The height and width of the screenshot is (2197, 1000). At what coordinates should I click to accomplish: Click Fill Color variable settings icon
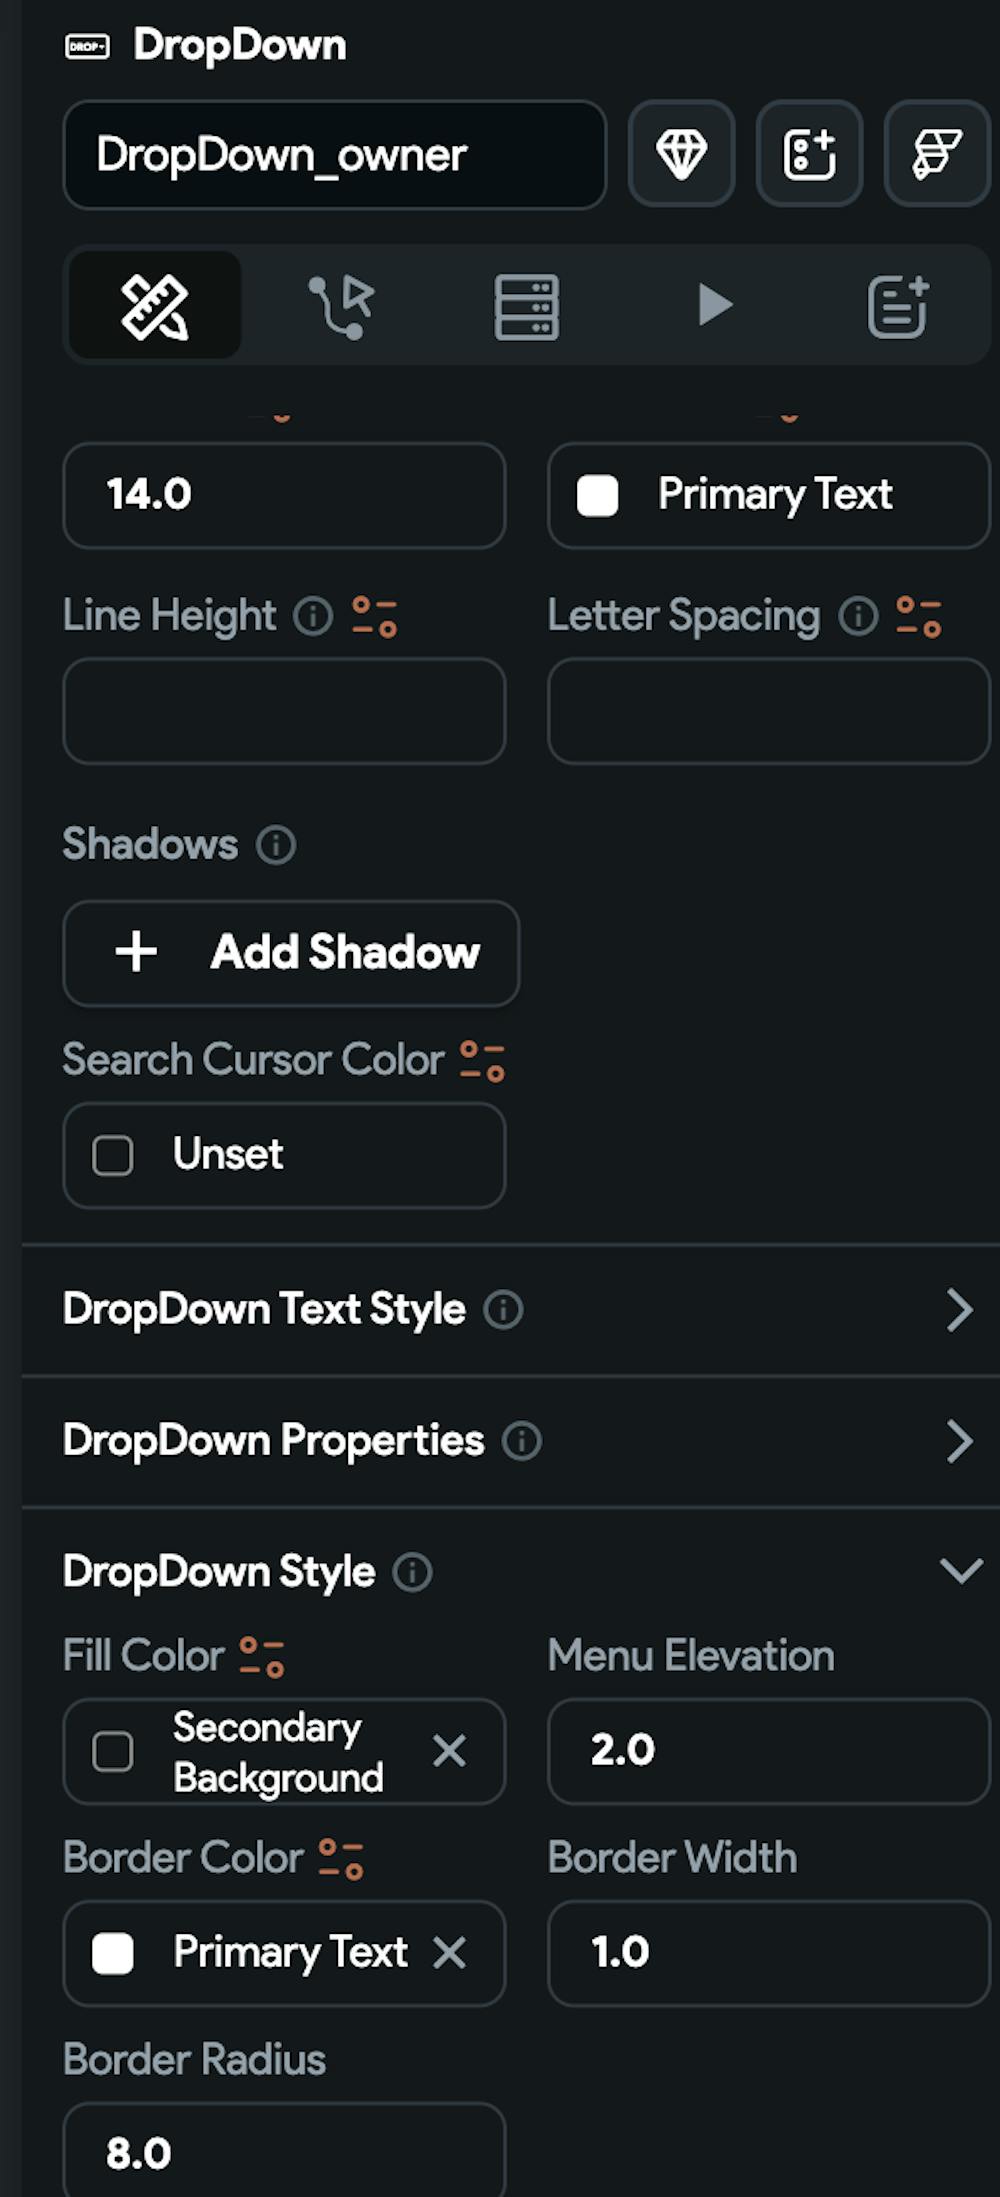[262, 1656]
